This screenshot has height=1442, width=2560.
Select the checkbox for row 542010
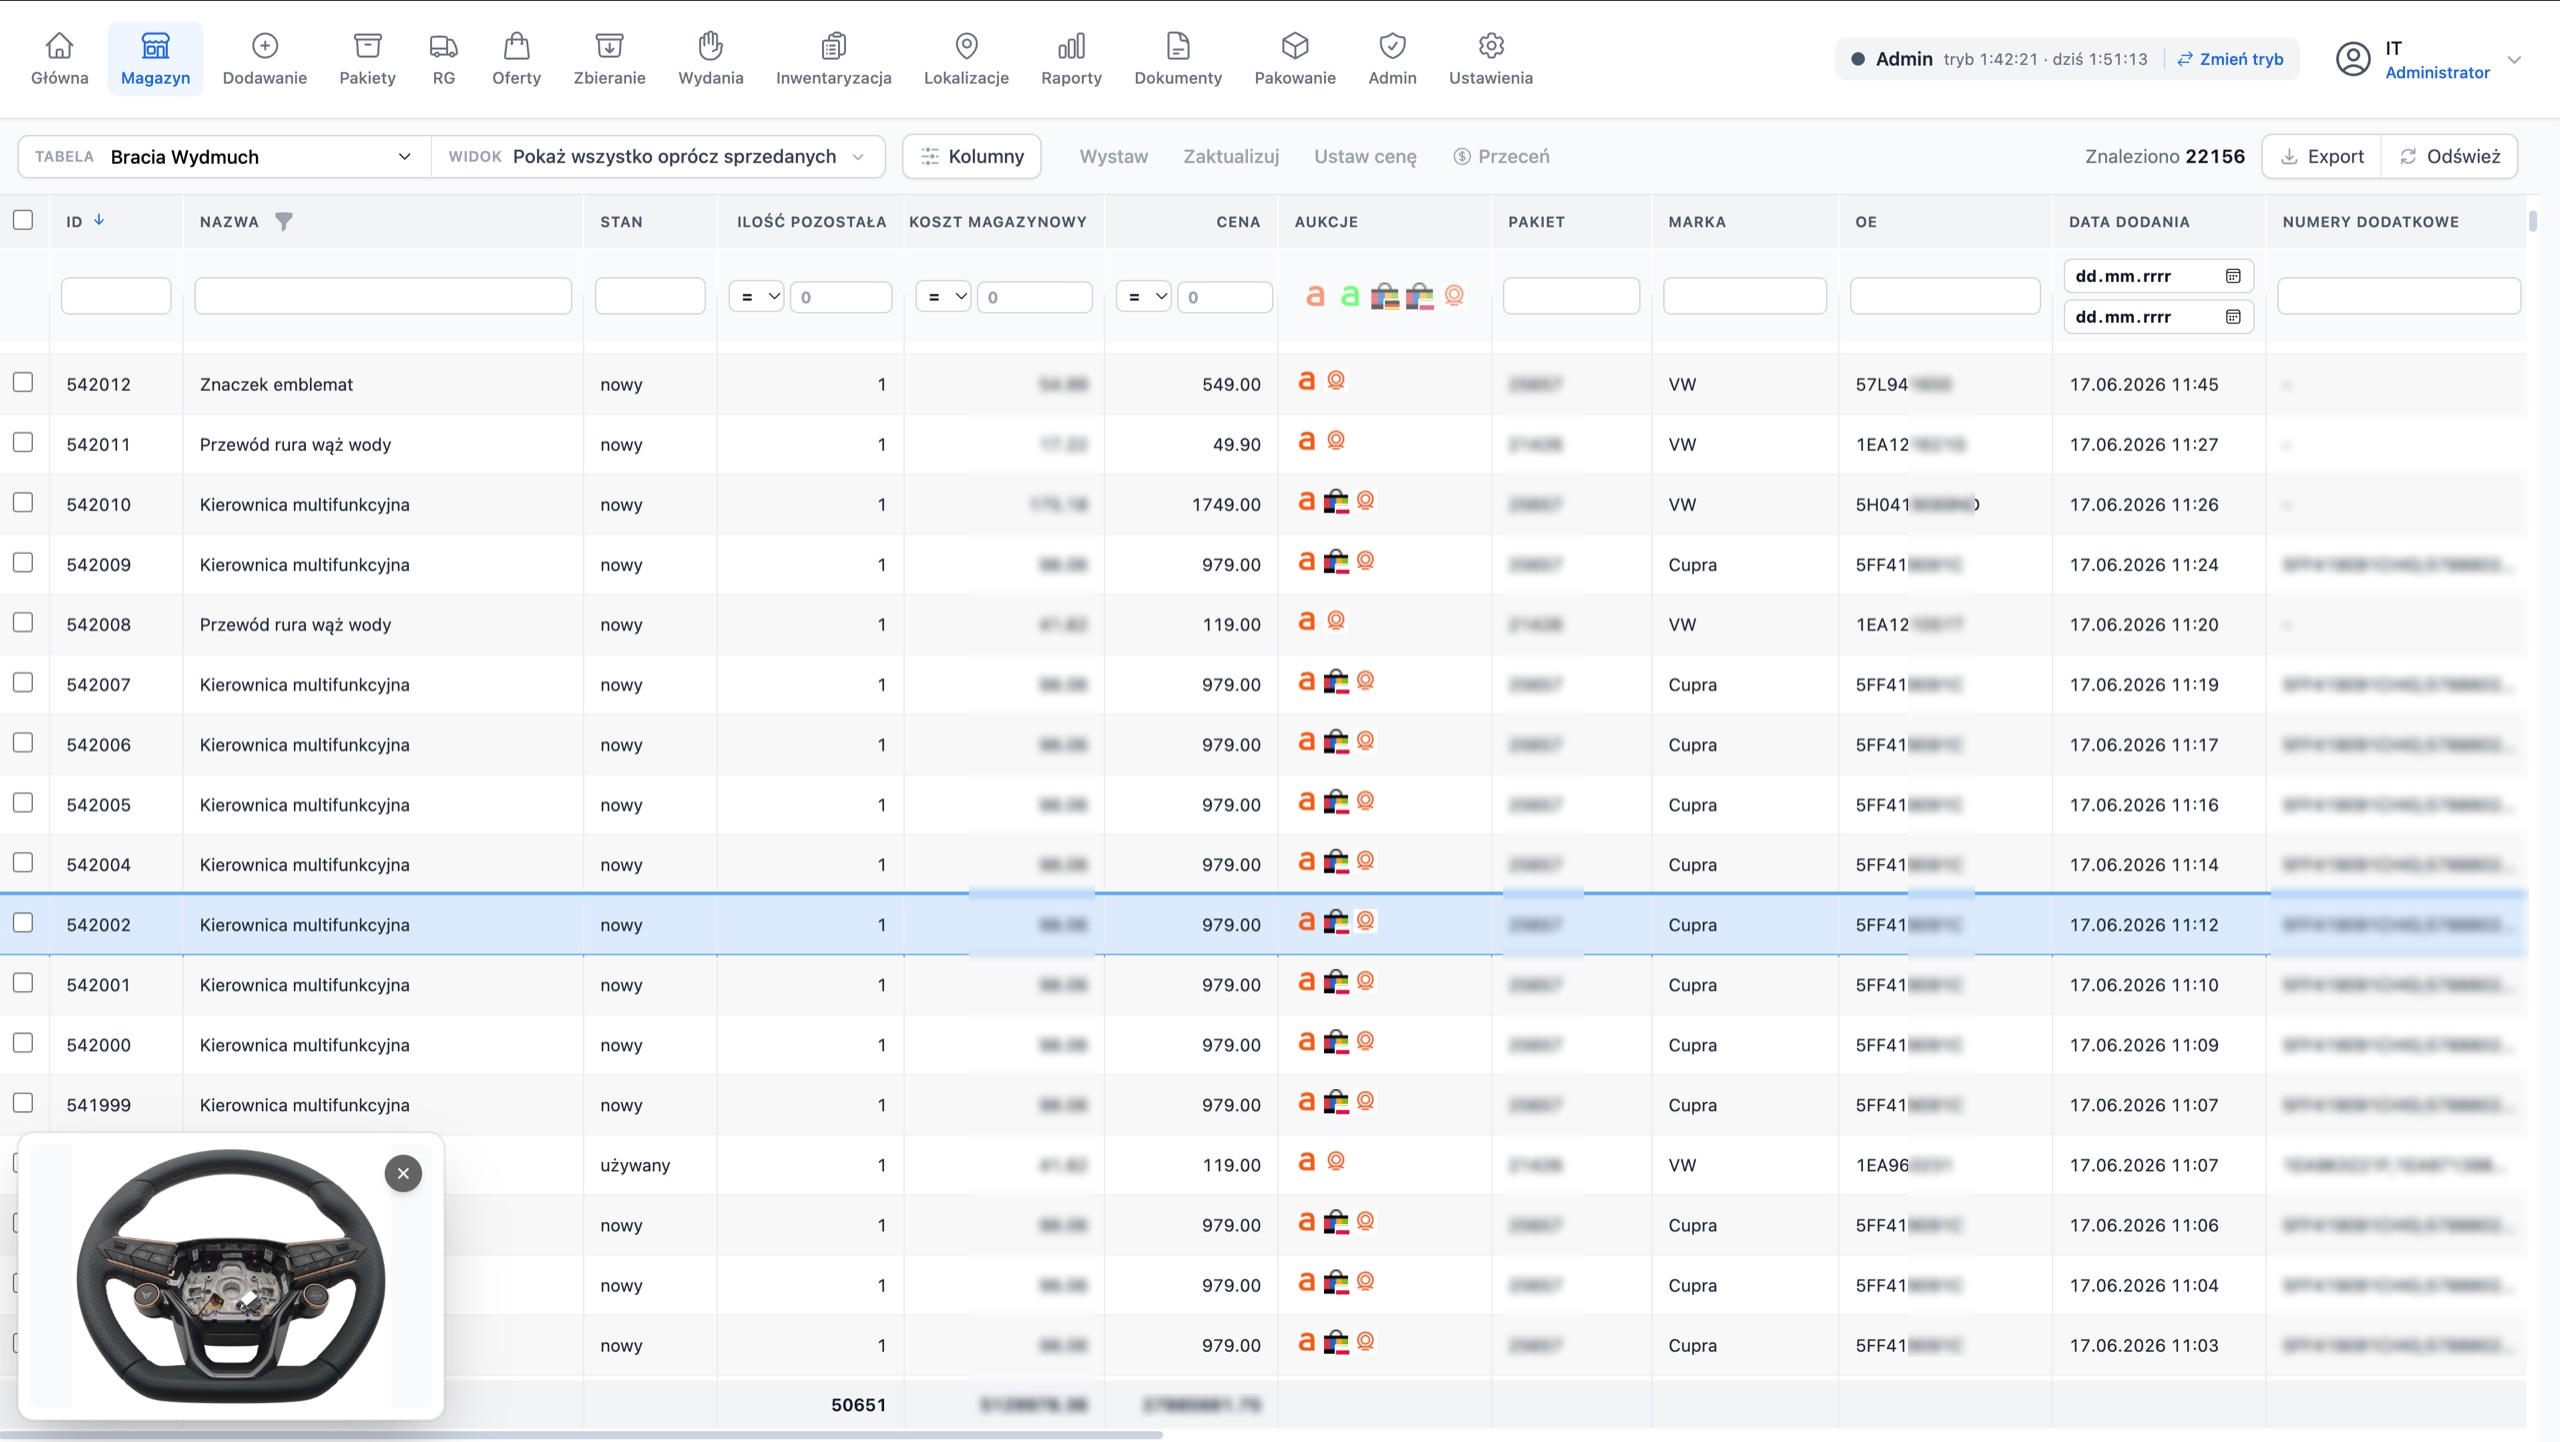point(23,502)
